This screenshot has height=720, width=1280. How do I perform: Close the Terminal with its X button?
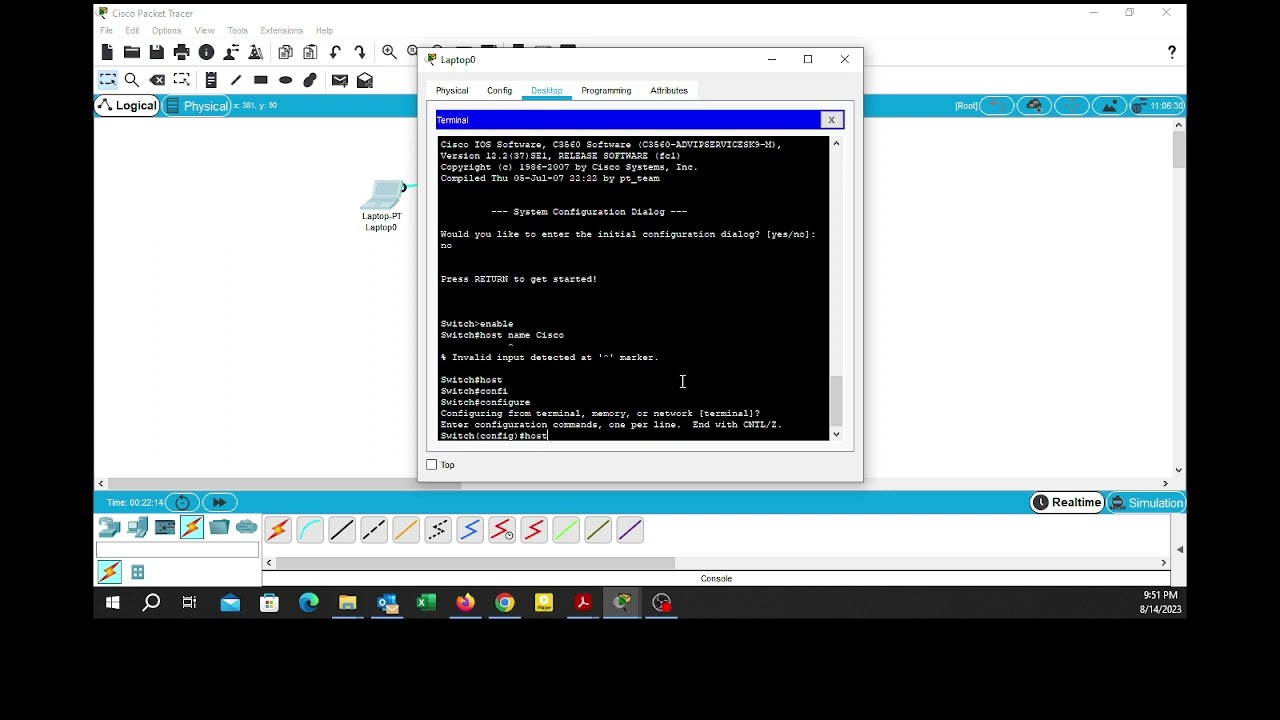pyautogui.click(x=832, y=120)
